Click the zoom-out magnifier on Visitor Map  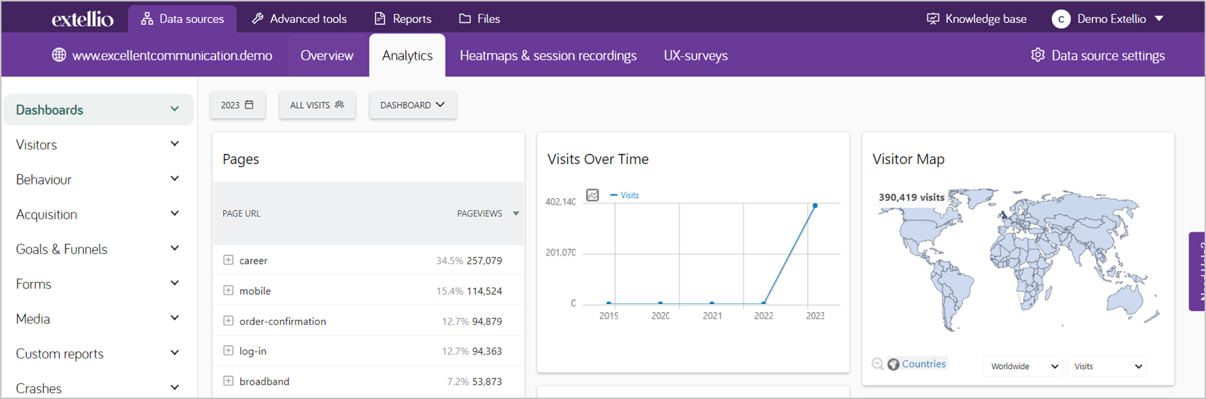[x=878, y=364]
